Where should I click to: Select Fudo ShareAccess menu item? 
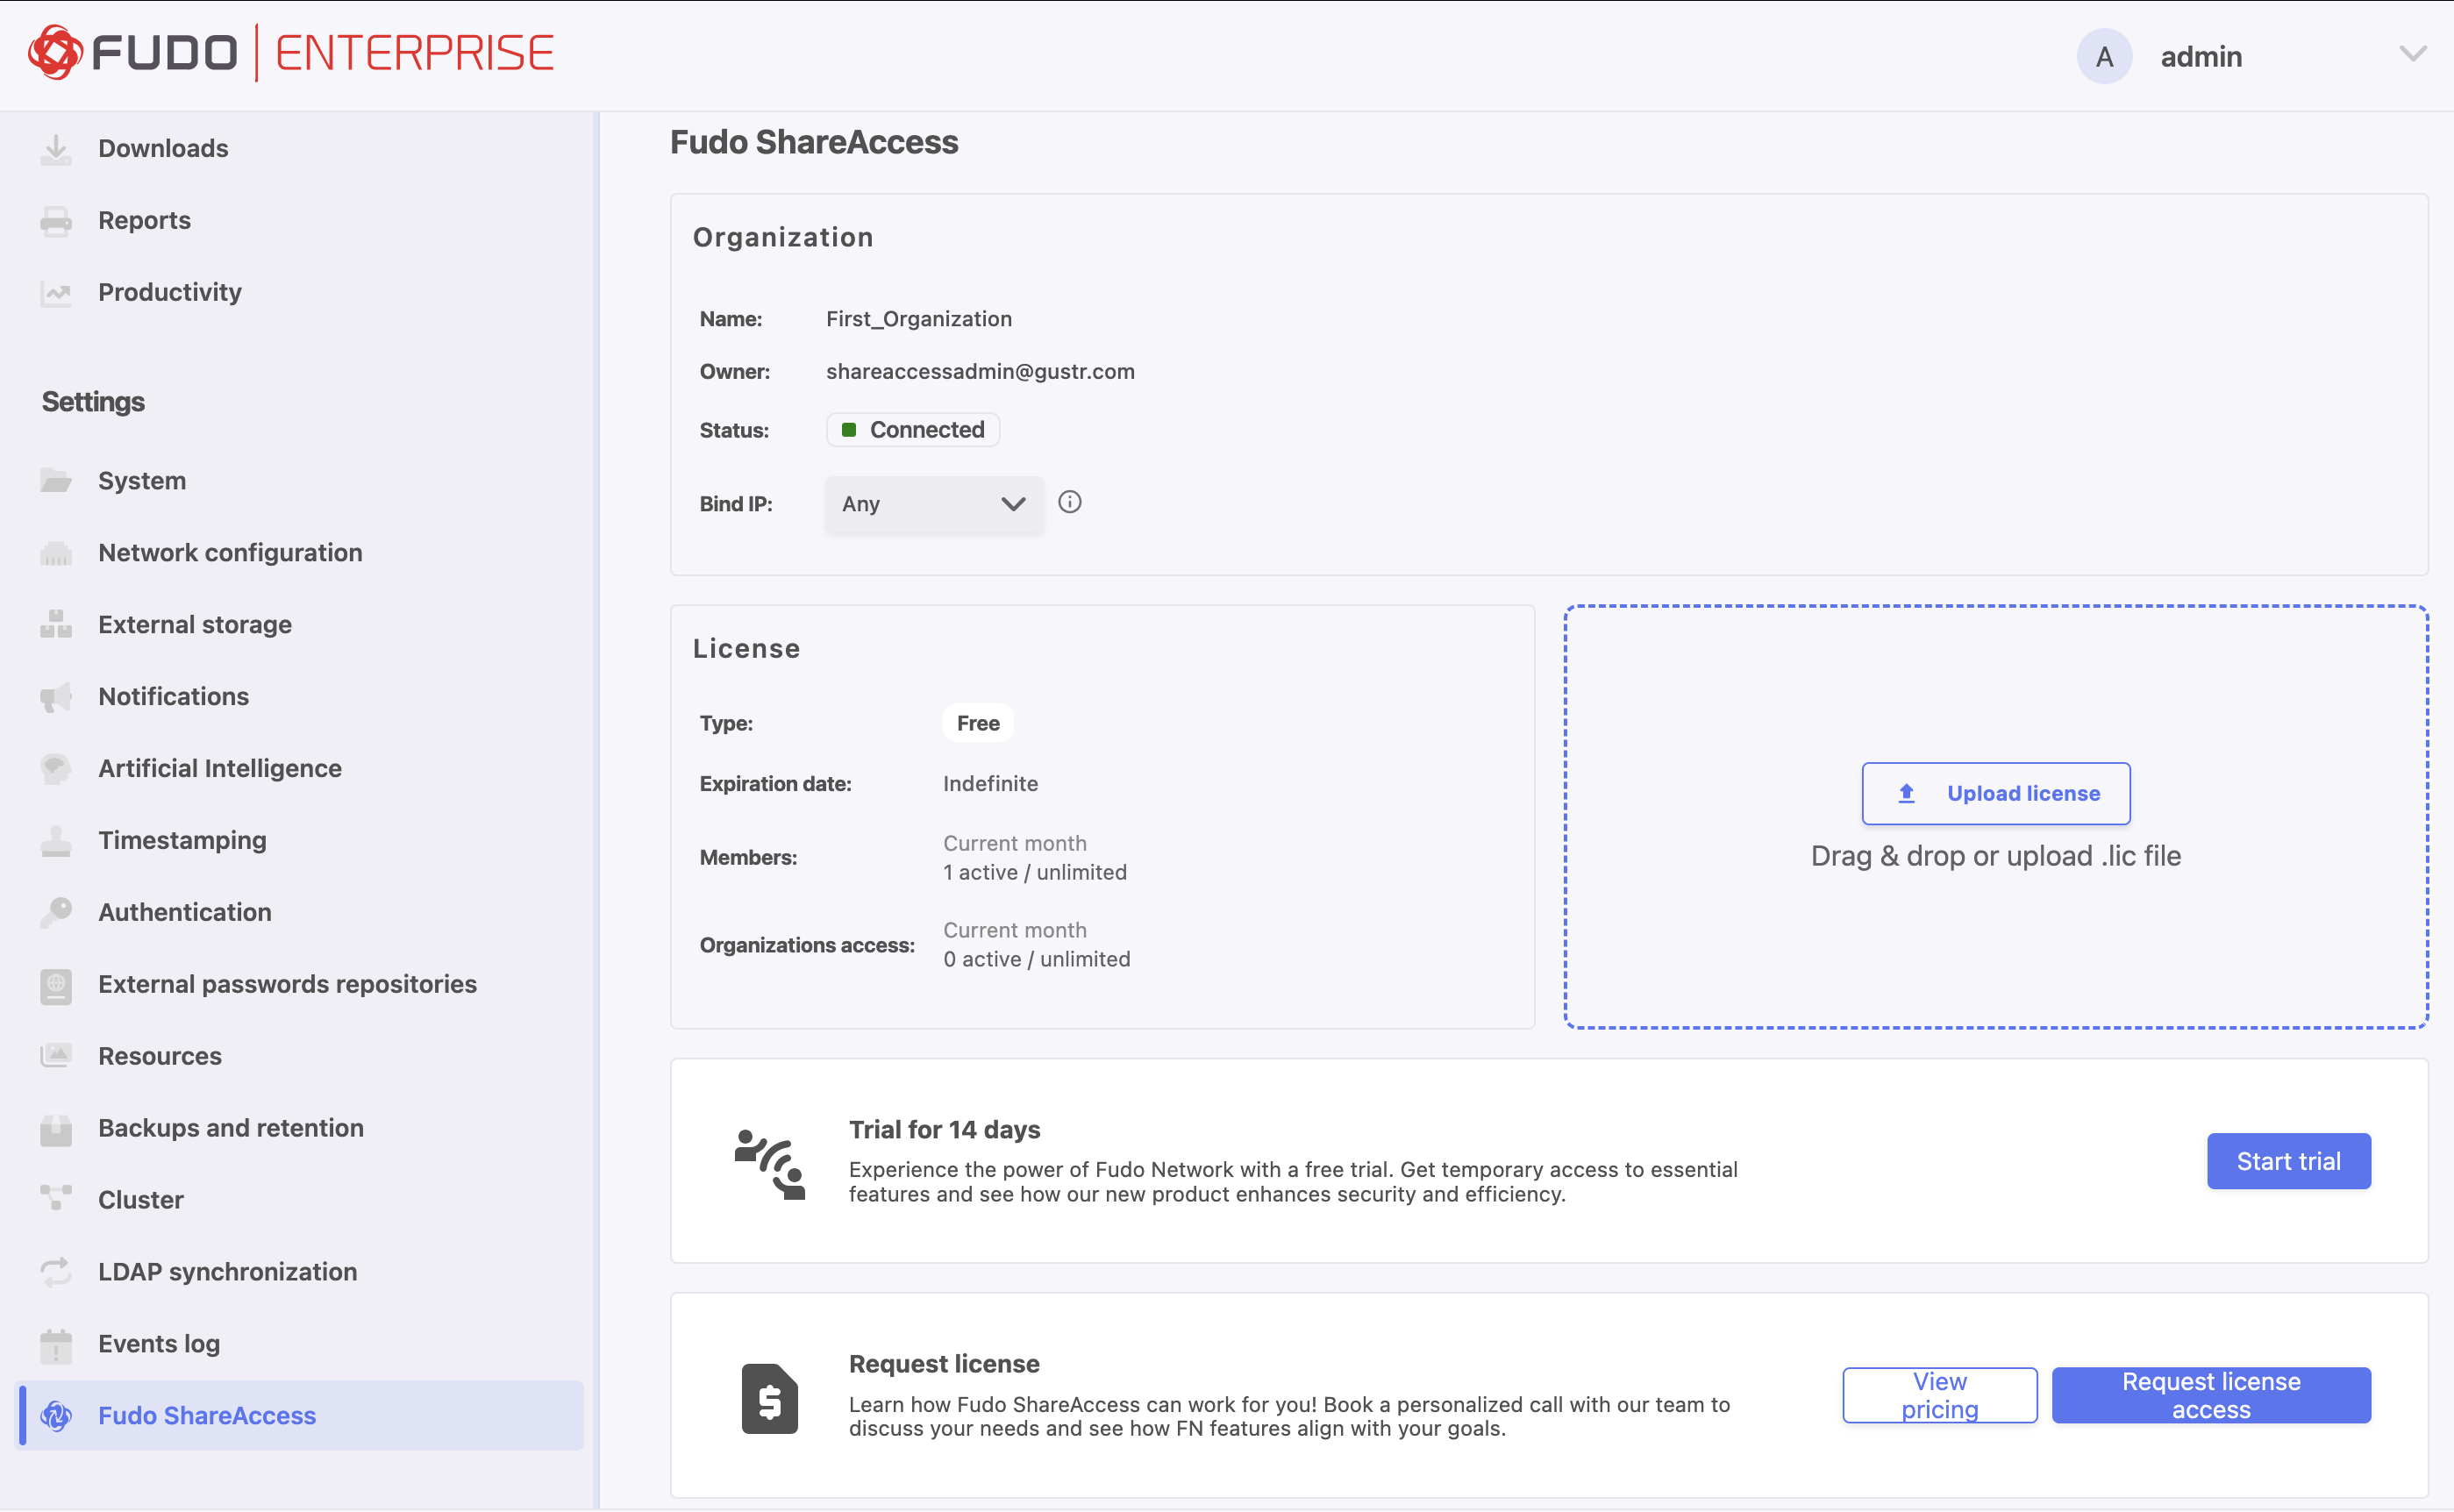300,1416
